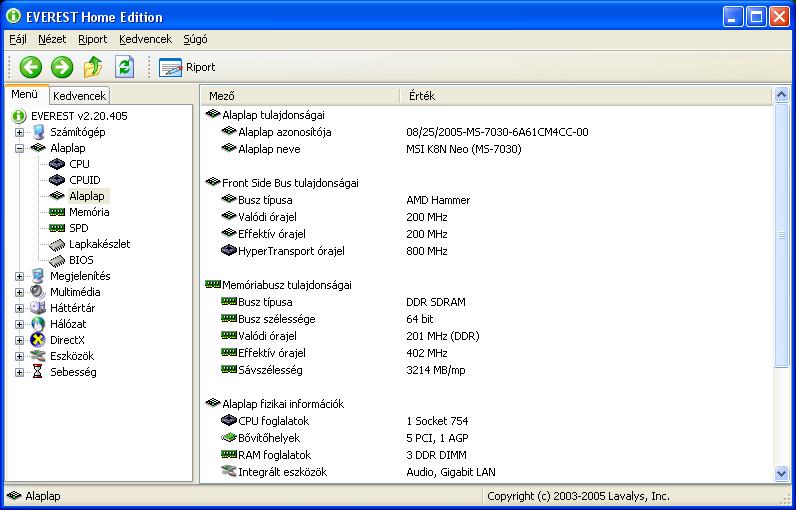Switch to the Kedvencek tab
This screenshot has height=510, width=796.
[x=80, y=96]
